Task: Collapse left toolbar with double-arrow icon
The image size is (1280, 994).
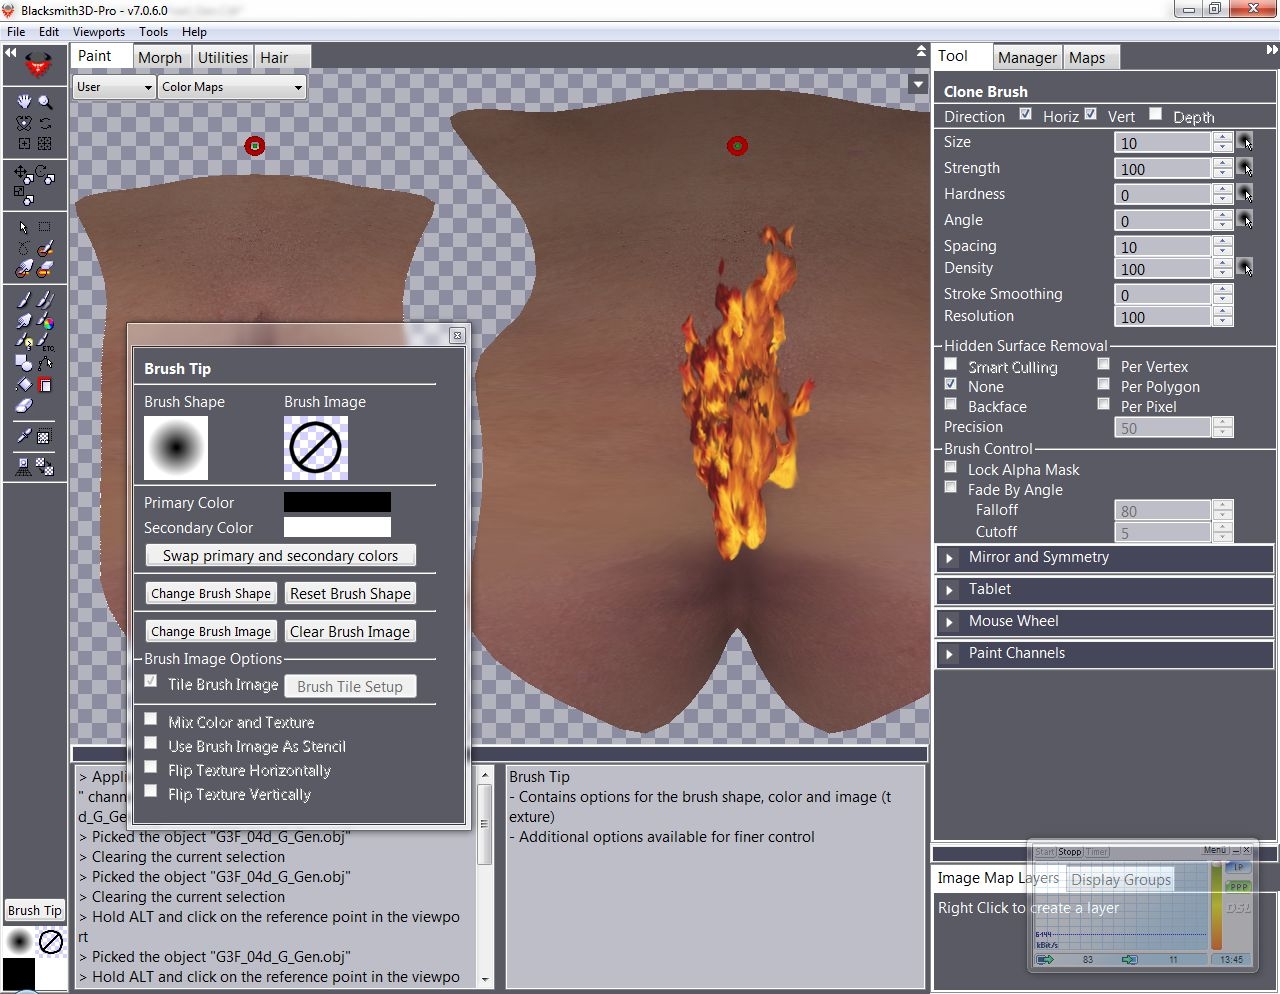Action: pyautogui.click(x=10, y=52)
